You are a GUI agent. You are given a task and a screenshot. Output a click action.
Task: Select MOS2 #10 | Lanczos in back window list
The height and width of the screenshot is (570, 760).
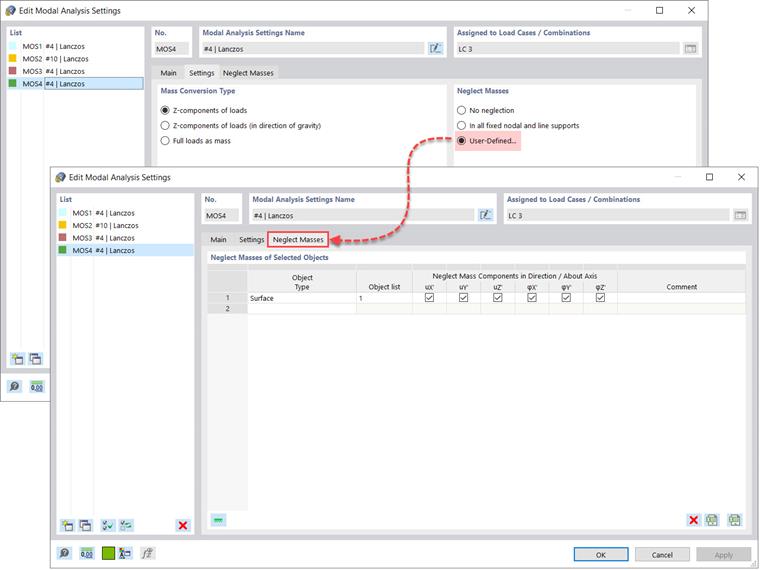tap(75, 59)
